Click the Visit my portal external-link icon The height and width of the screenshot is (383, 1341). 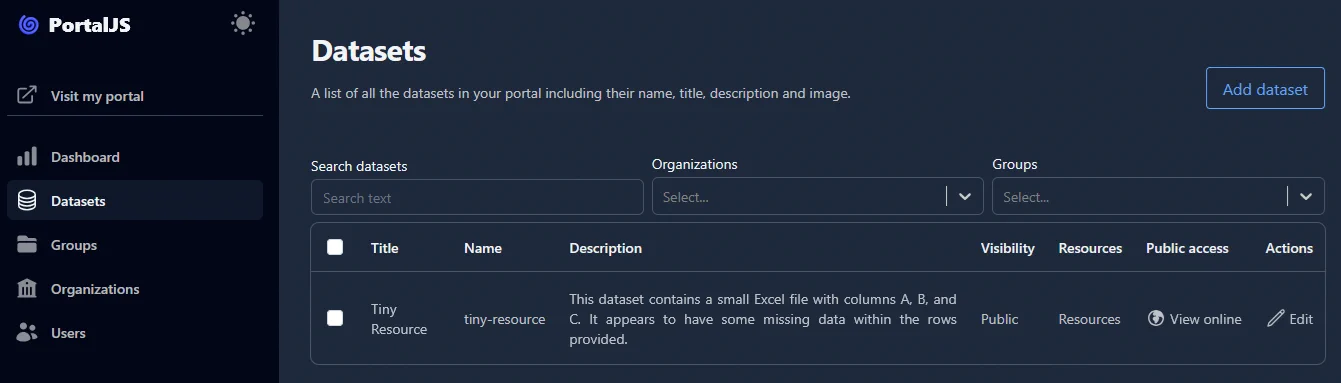click(x=28, y=96)
